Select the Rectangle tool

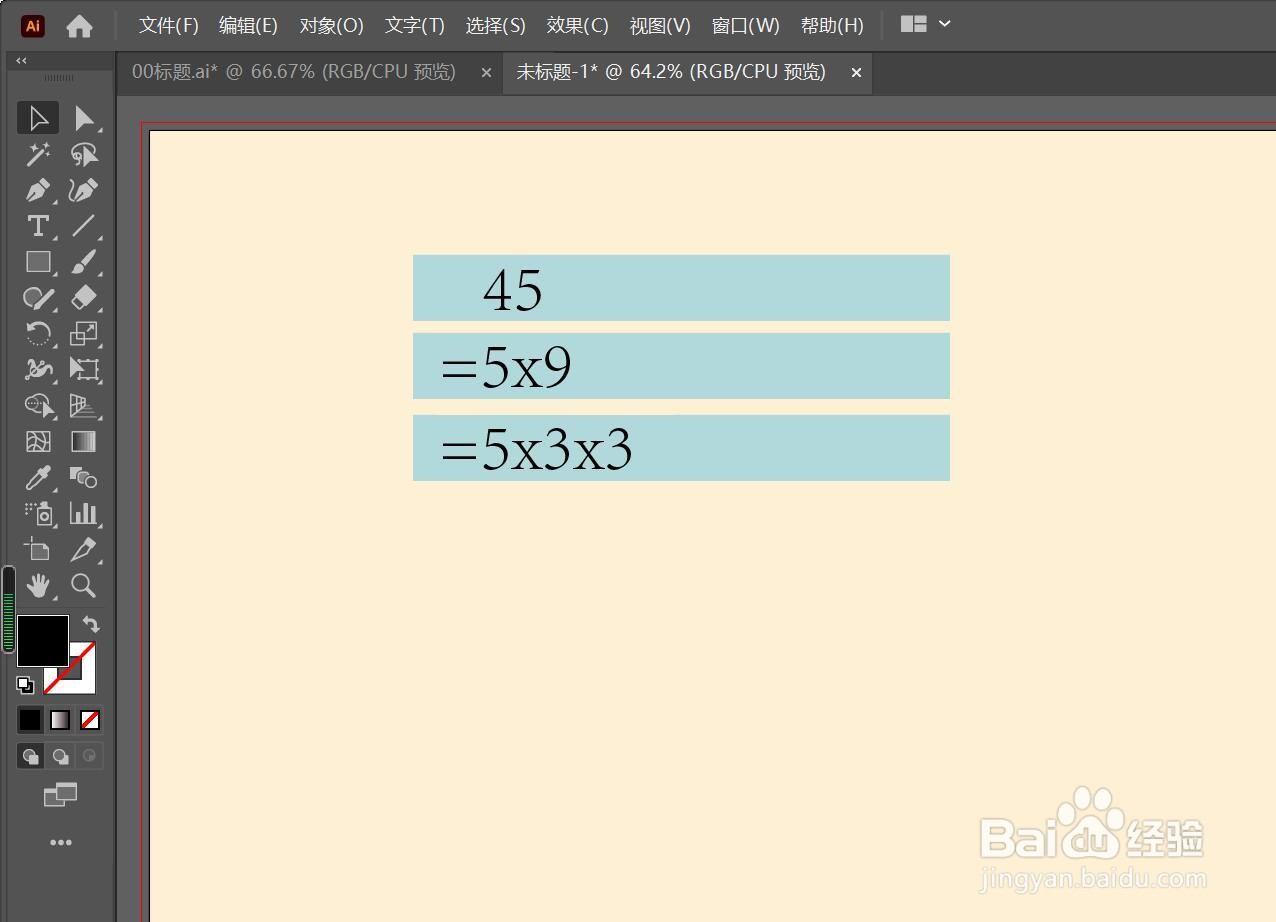click(38, 262)
